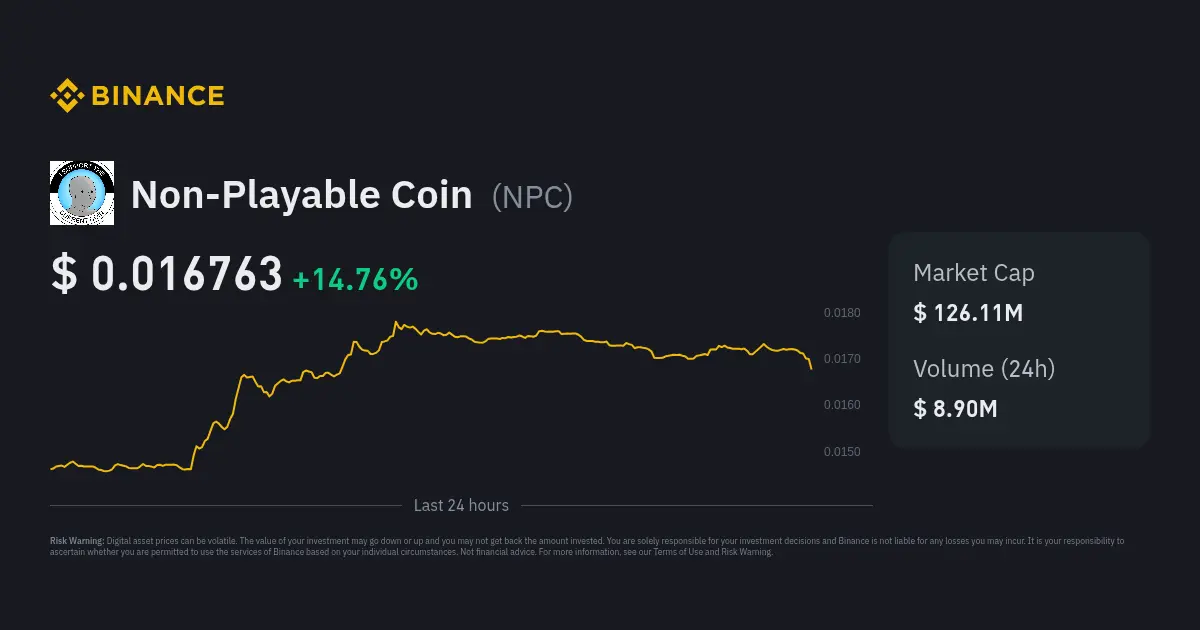This screenshot has height=630, width=1200.
Task: Click the $ 126.11M market cap value
Action: (968, 313)
